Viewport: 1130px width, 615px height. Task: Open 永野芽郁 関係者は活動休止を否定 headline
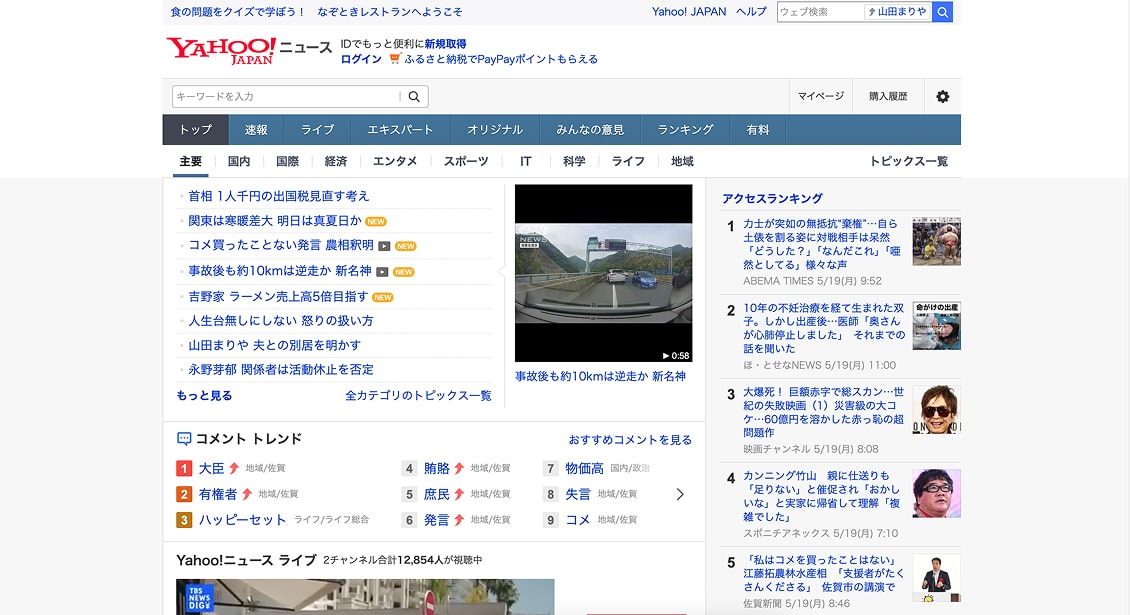(280, 370)
